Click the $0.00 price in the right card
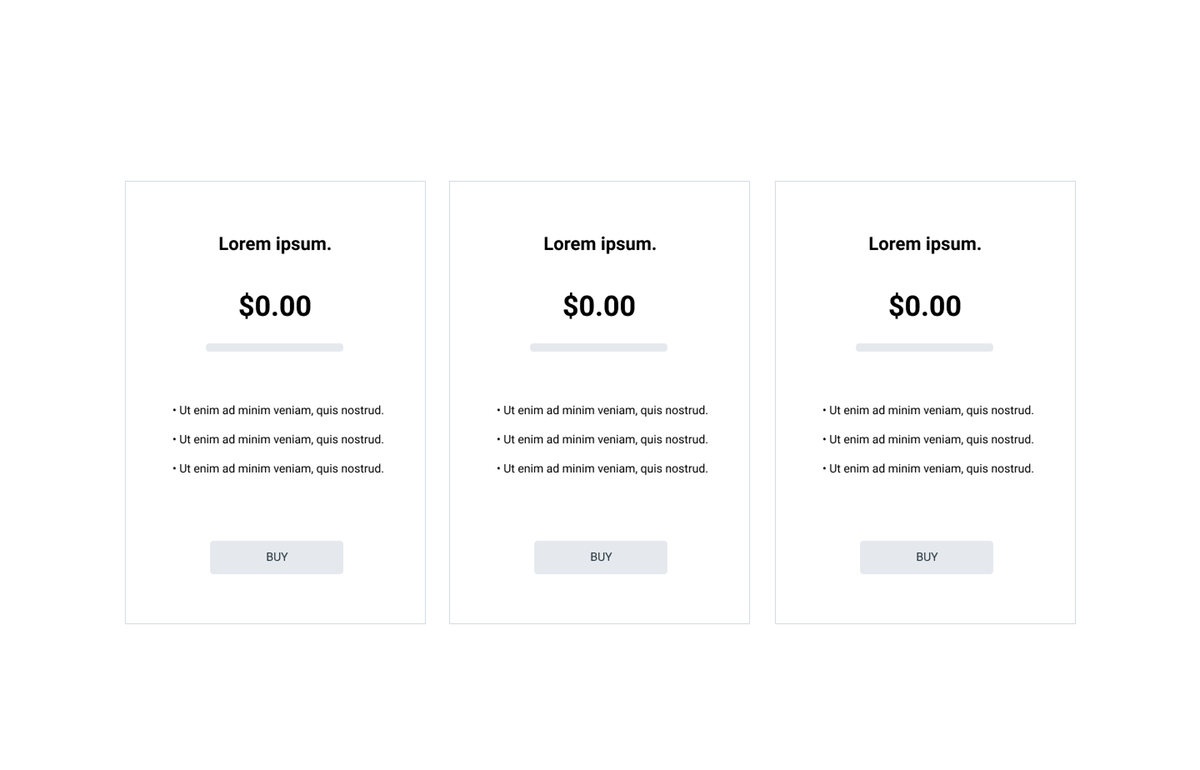This screenshot has height=770, width=1200. 925,306
